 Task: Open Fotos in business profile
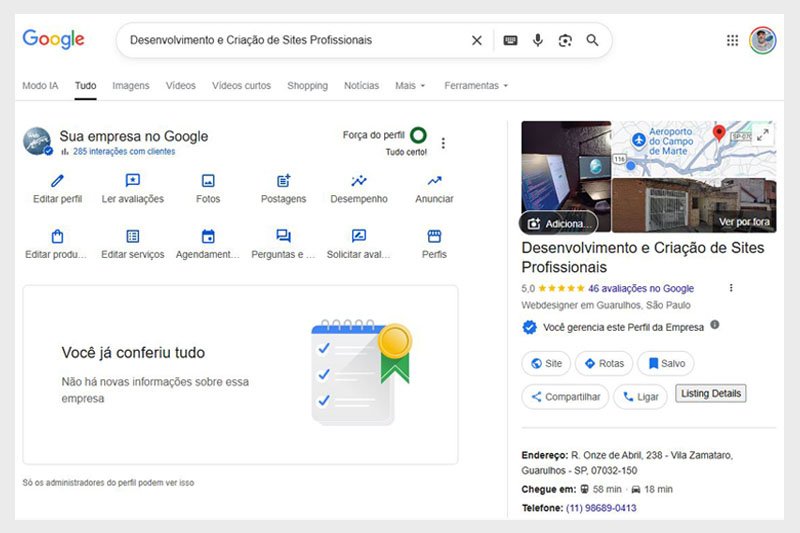pyautogui.click(x=208, y=189)
